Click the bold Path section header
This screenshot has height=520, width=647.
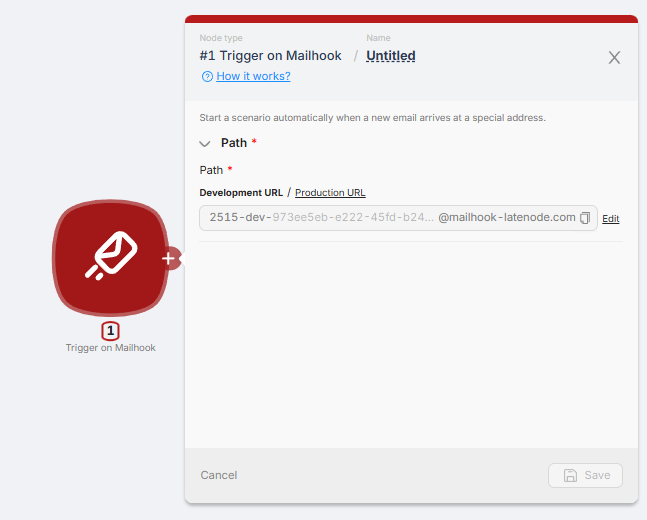point(234,143)
